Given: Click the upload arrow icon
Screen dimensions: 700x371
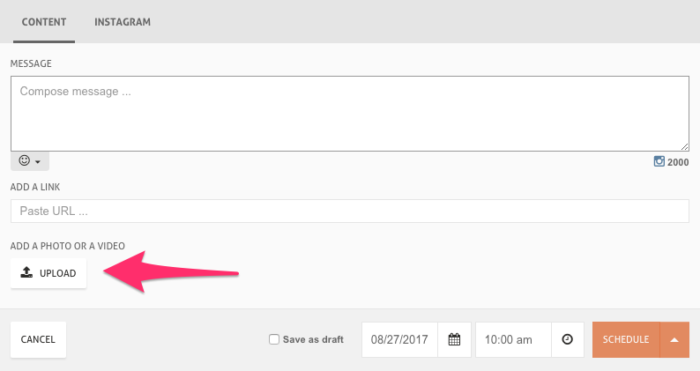Looking at the screenshot, I should [27, 272].
